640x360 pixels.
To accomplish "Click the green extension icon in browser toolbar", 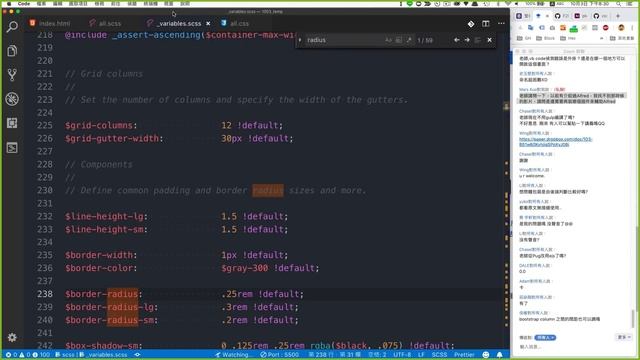I will [x=573, y=28].
